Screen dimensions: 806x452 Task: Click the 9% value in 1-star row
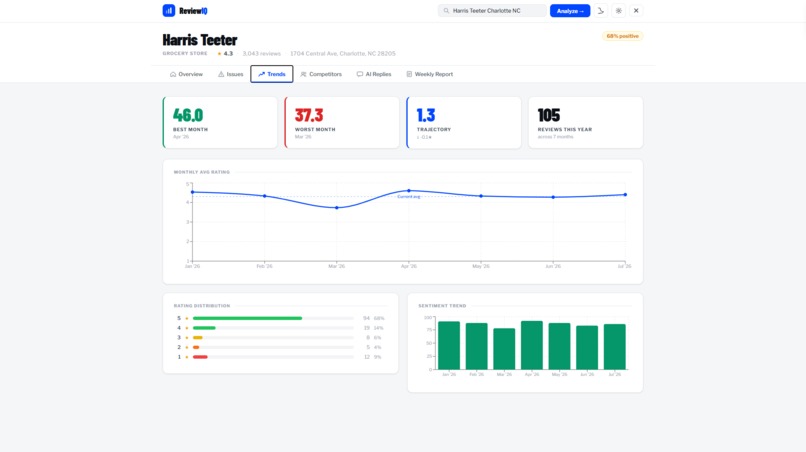[x=378, y=357]
